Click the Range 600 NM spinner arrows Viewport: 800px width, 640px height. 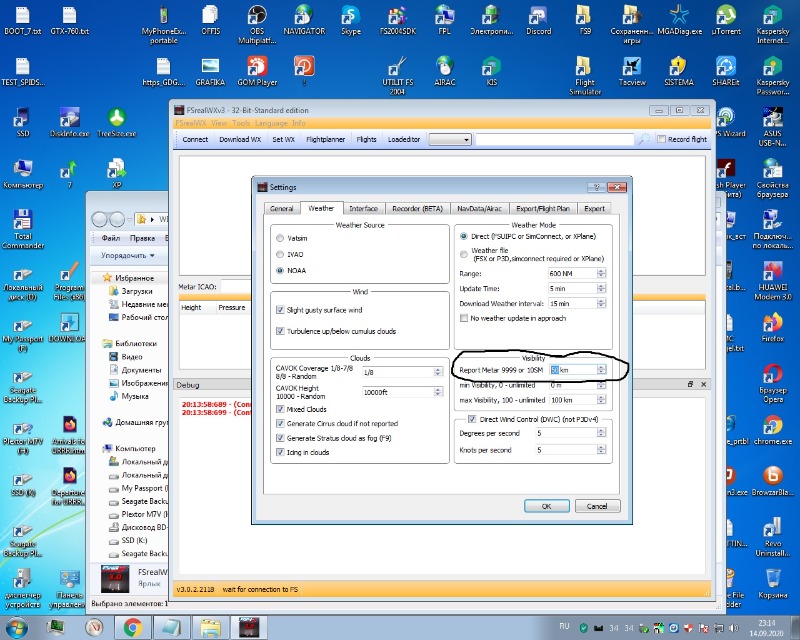point(600,273)
